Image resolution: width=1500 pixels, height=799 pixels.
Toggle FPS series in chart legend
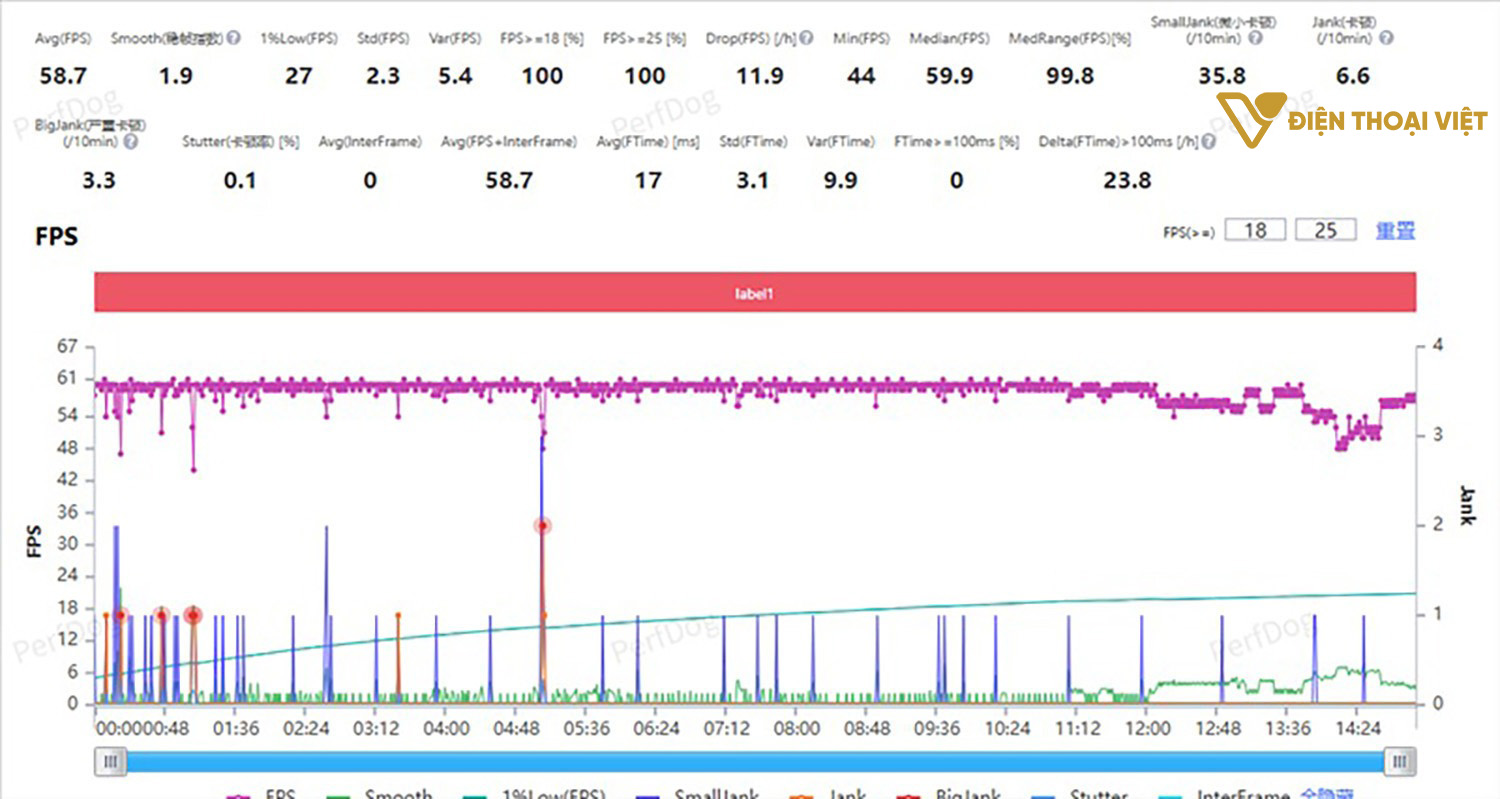[x=262, y=794]
